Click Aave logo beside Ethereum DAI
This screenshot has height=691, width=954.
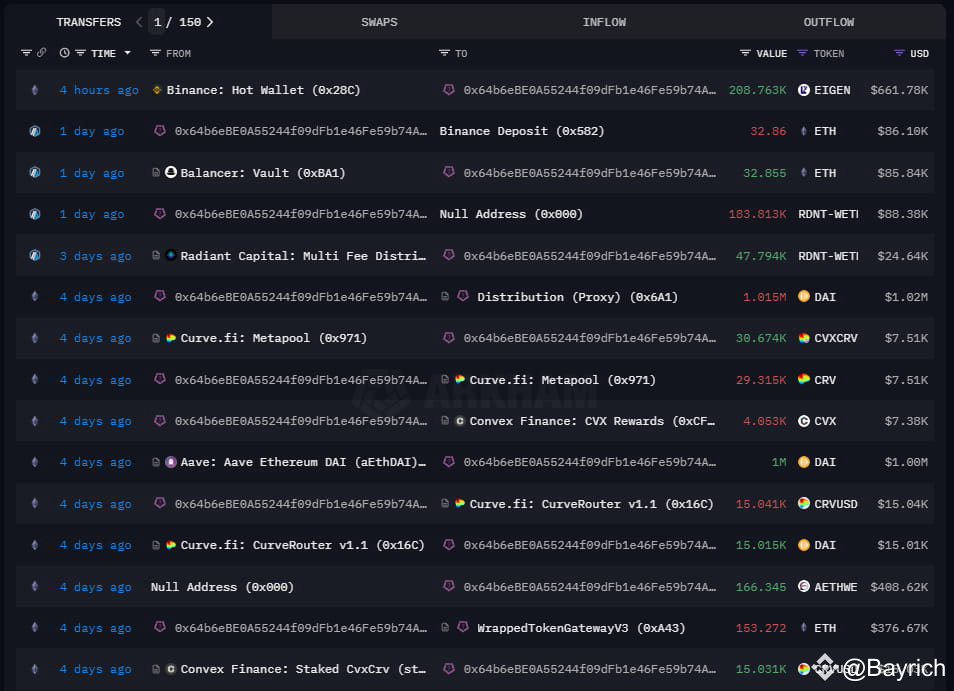point(171,462)
